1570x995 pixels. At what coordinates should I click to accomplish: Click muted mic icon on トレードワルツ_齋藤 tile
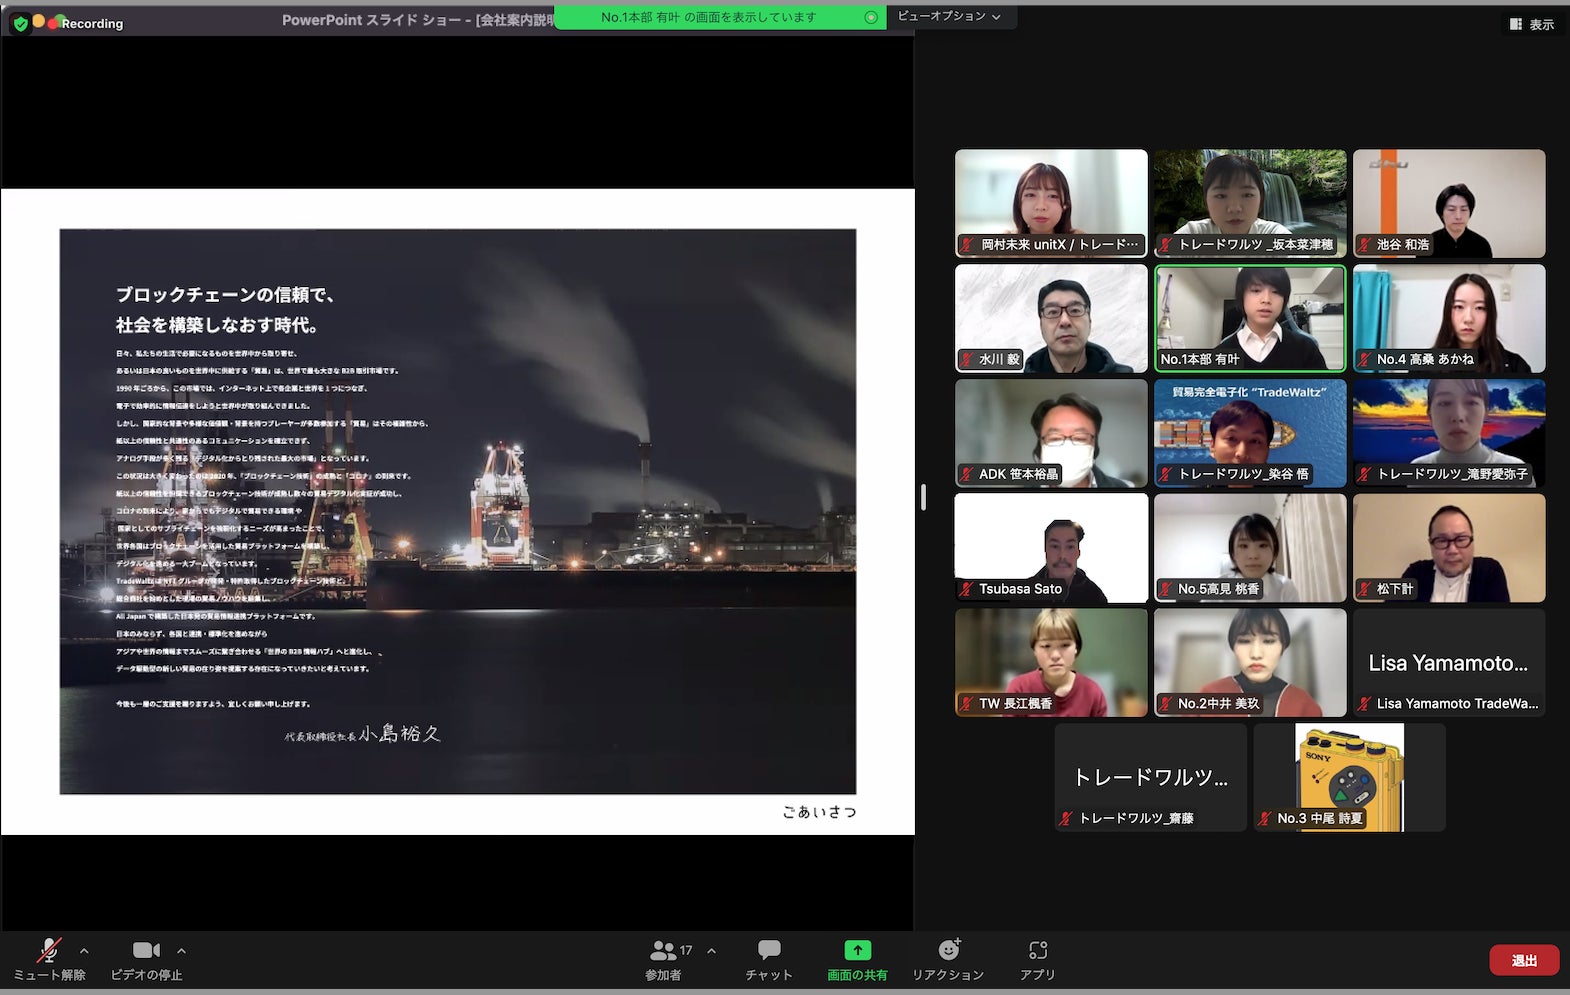[x=1066, y=818]
